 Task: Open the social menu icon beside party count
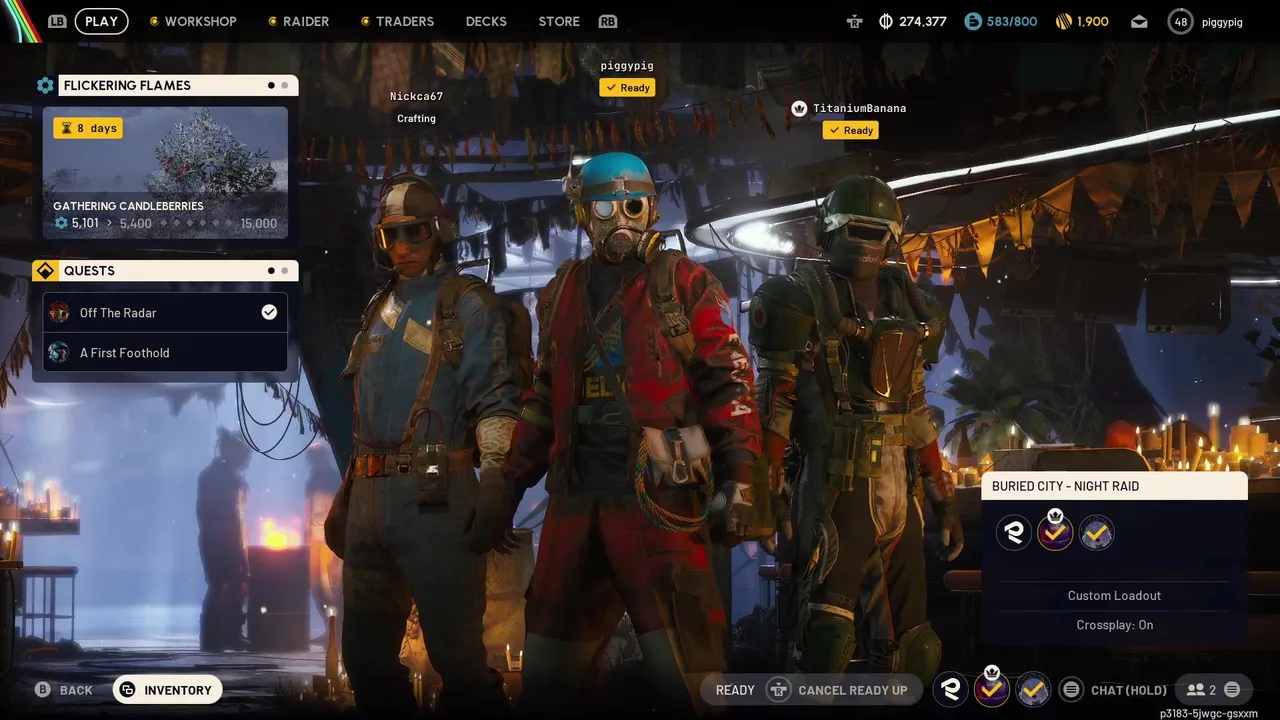click(x=1232, y=690)
